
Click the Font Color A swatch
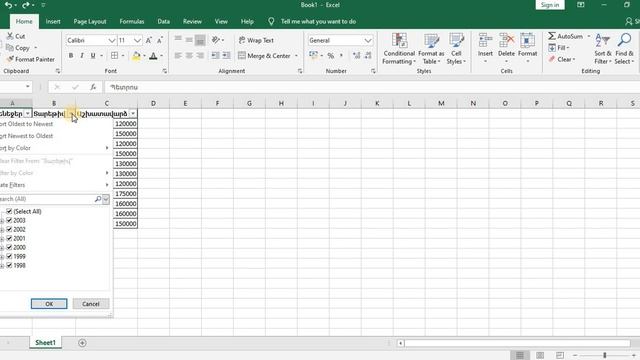[153, 56]
